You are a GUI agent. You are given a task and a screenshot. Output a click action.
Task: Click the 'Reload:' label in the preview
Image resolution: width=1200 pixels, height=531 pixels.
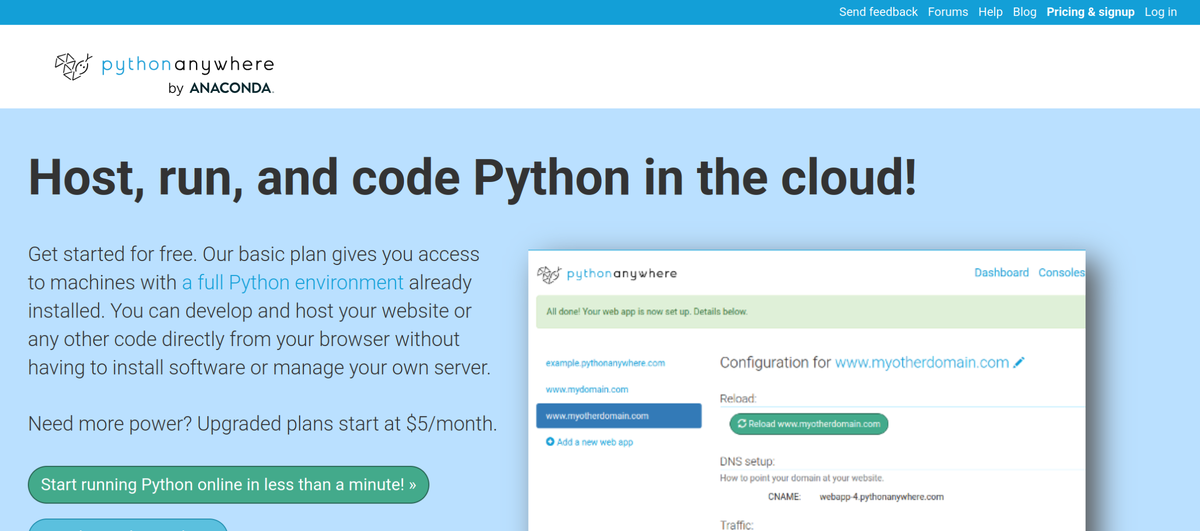pos(738,399)
